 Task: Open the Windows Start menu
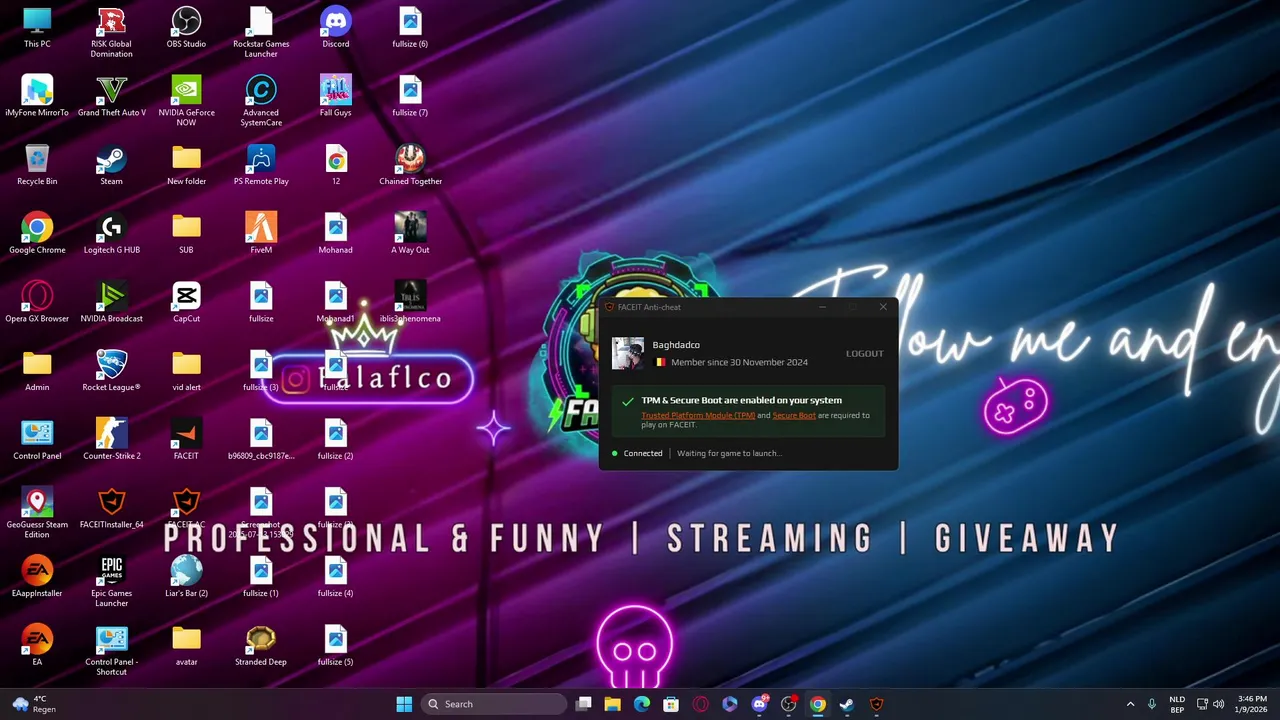coord(404,704)
